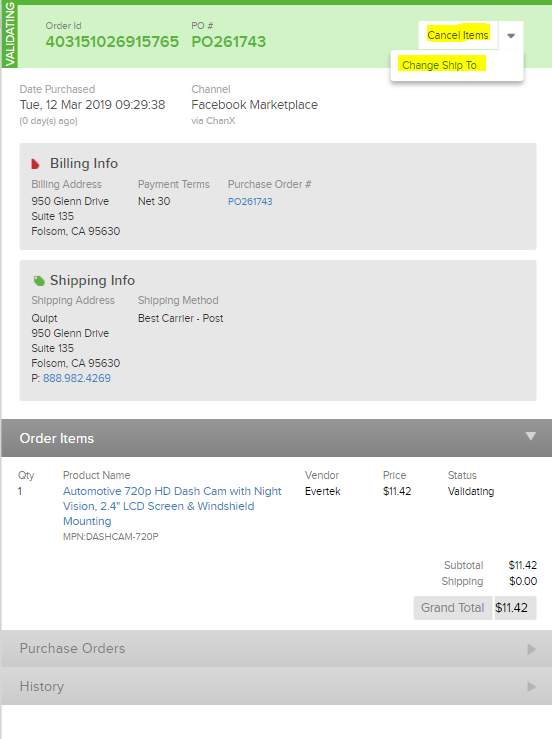Expand the History section

pyautogui.click(x=277, y=686)
